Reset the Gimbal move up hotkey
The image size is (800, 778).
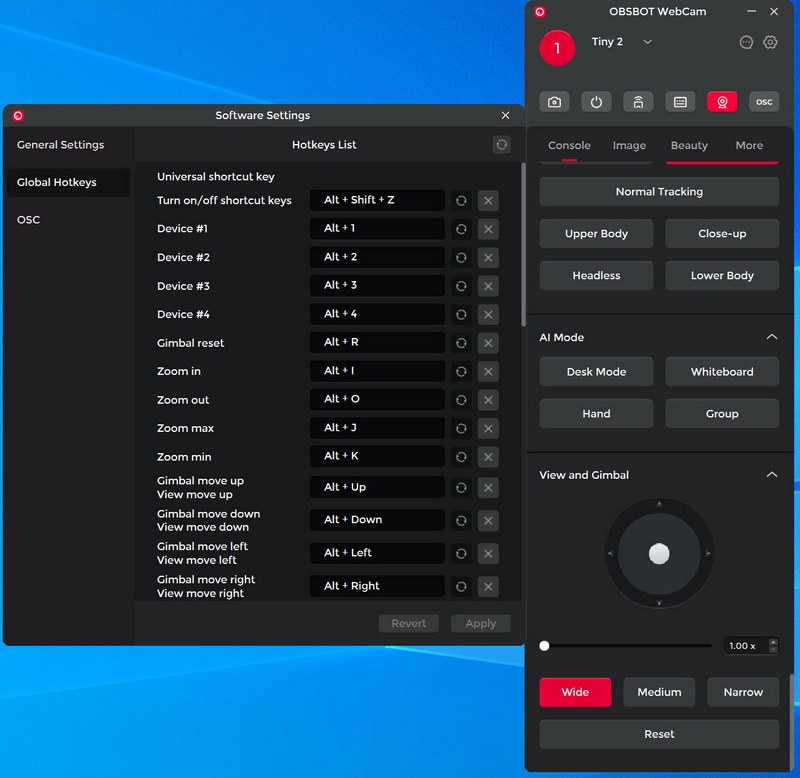tap(461, 488)
